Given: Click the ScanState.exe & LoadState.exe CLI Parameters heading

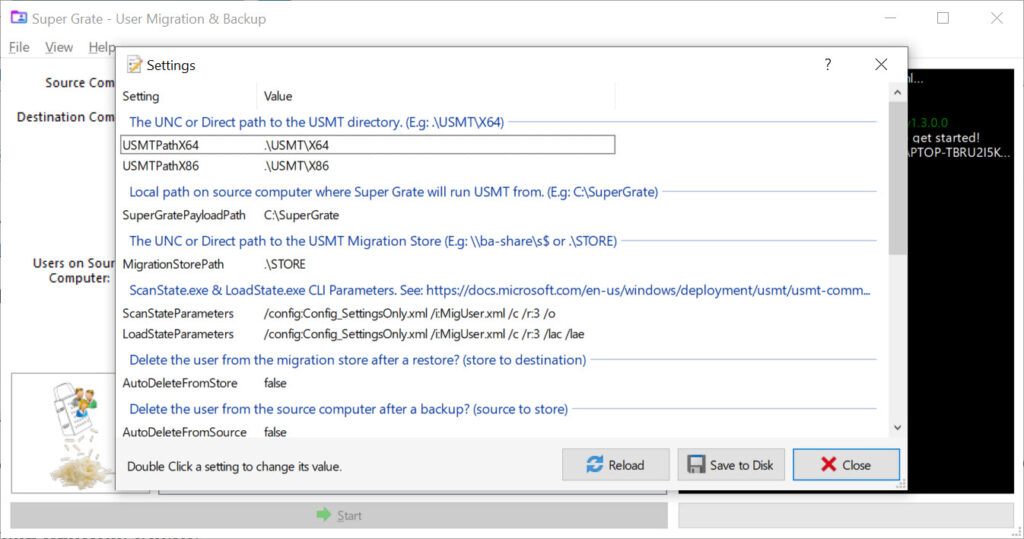Looking at the screenshot, I should (x=500, y=290).
